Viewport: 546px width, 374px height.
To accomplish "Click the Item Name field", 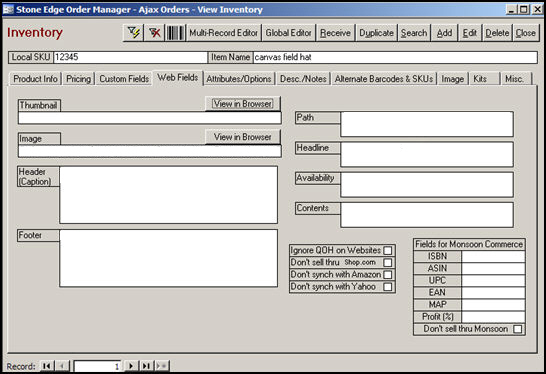I will pyautogui.click(x=395, y=57).
